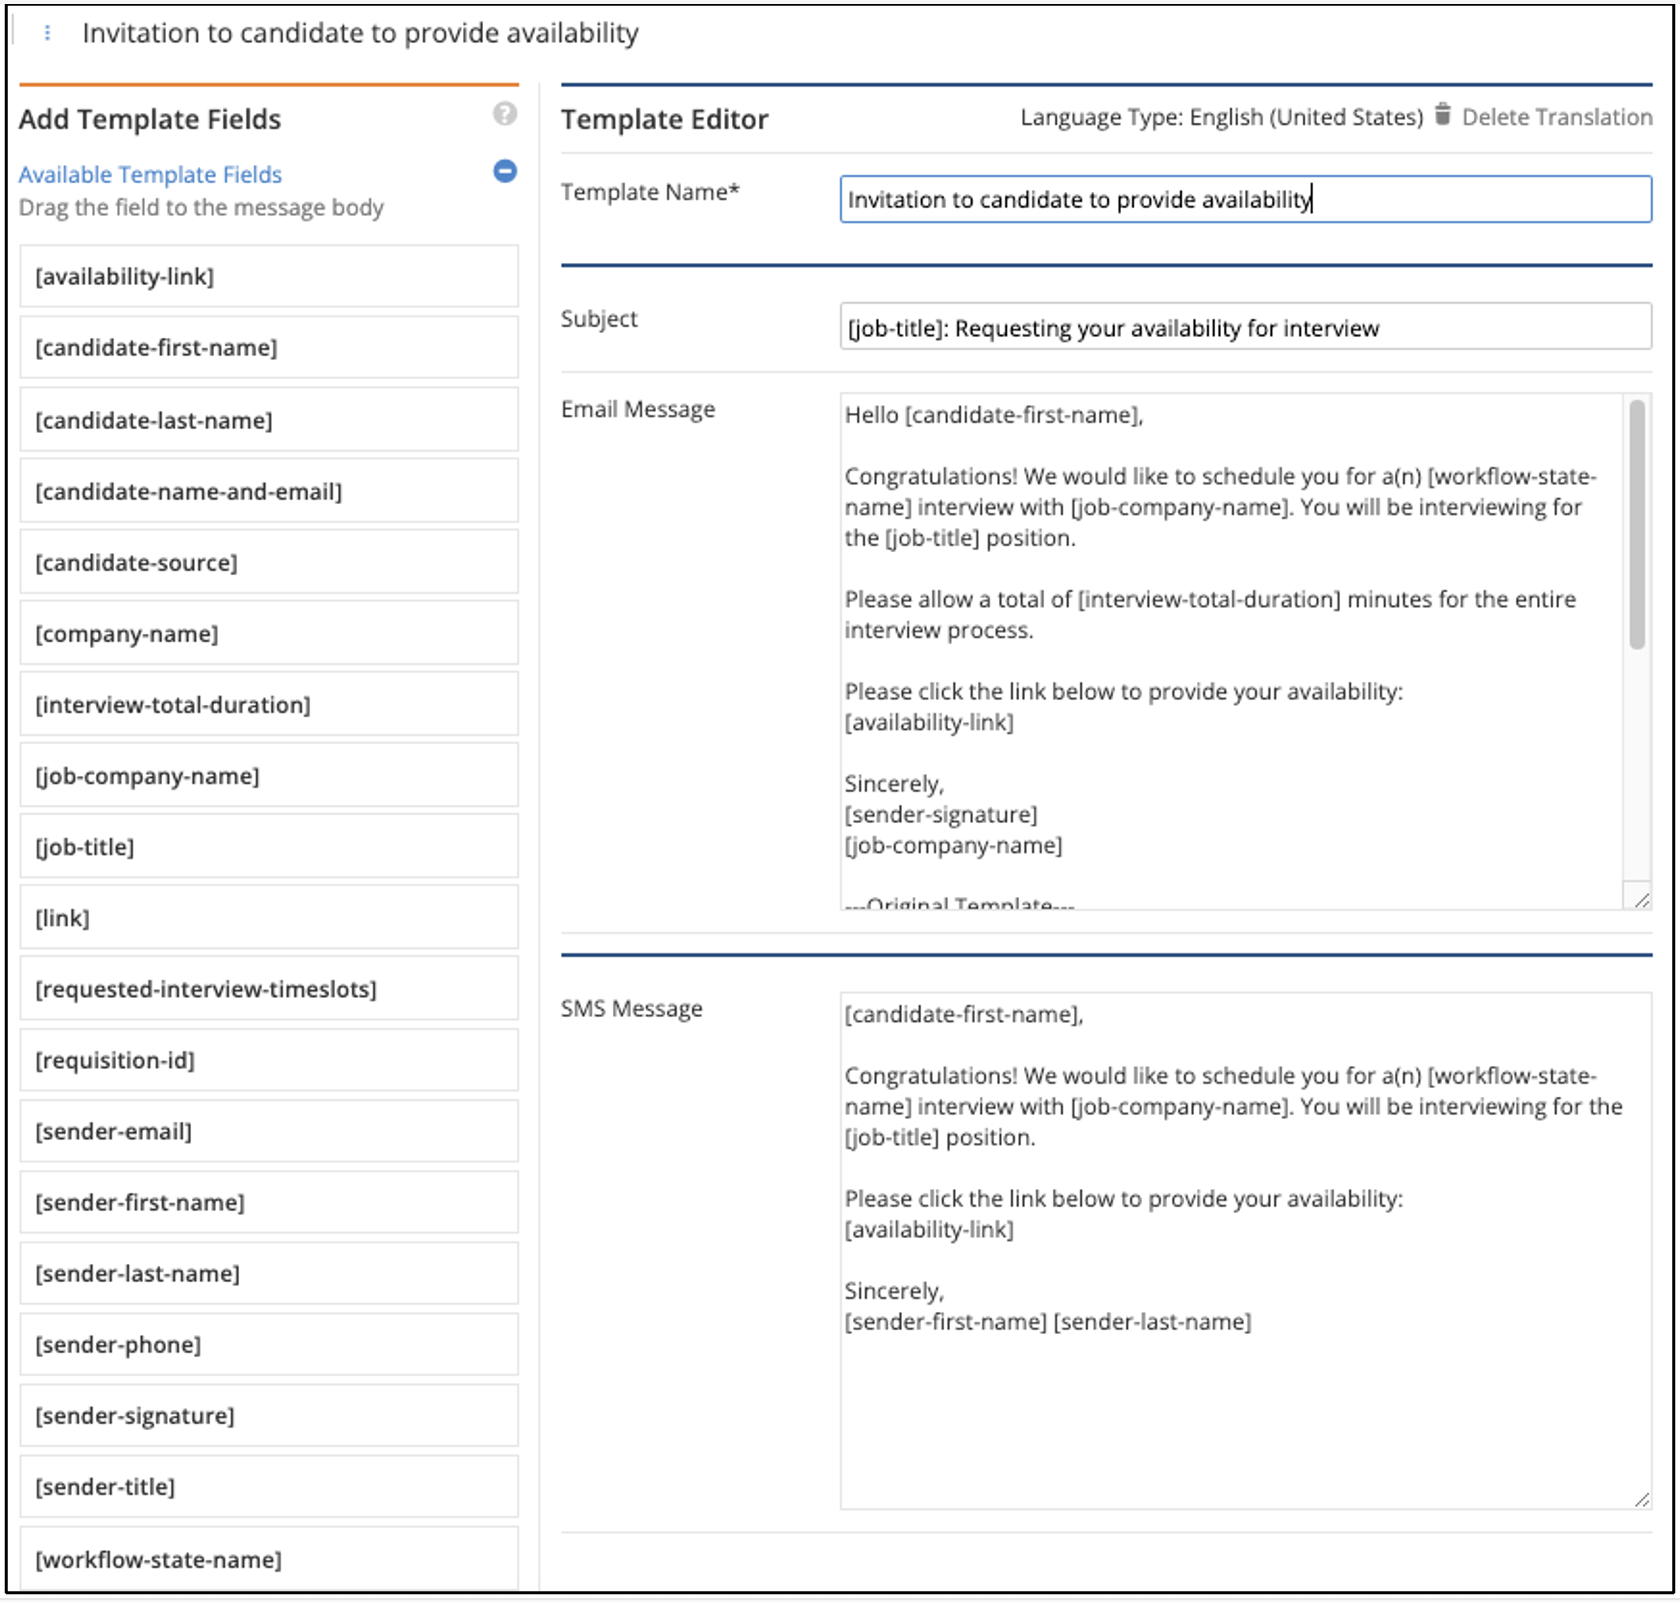Image resolution: width=1680 pixels, height=1602 pixels.
Task: Click the Email Message label
Action: pyautogui.click(x=638, y=409)
